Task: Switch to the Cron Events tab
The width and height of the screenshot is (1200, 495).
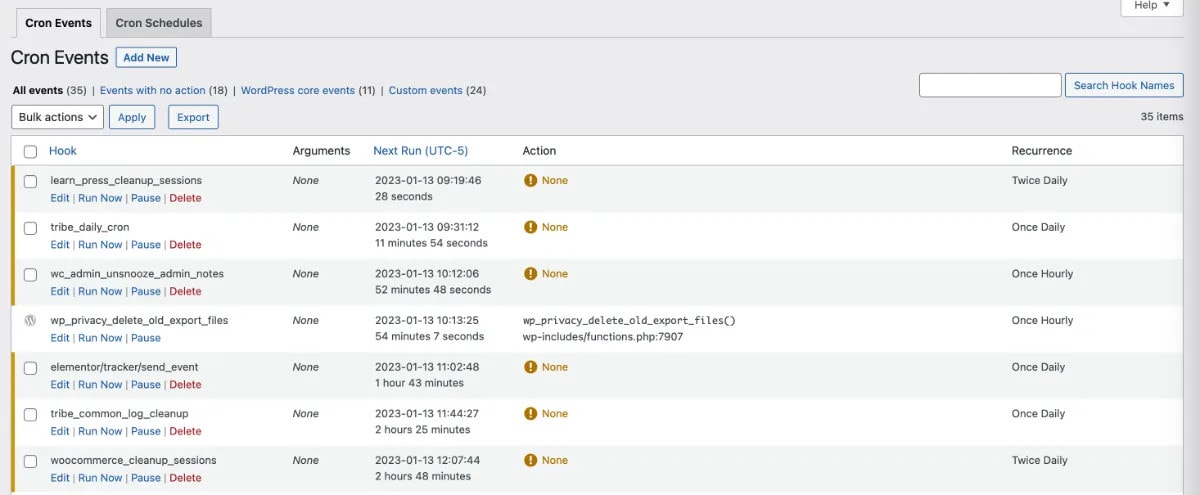Action: pos(58,23)
